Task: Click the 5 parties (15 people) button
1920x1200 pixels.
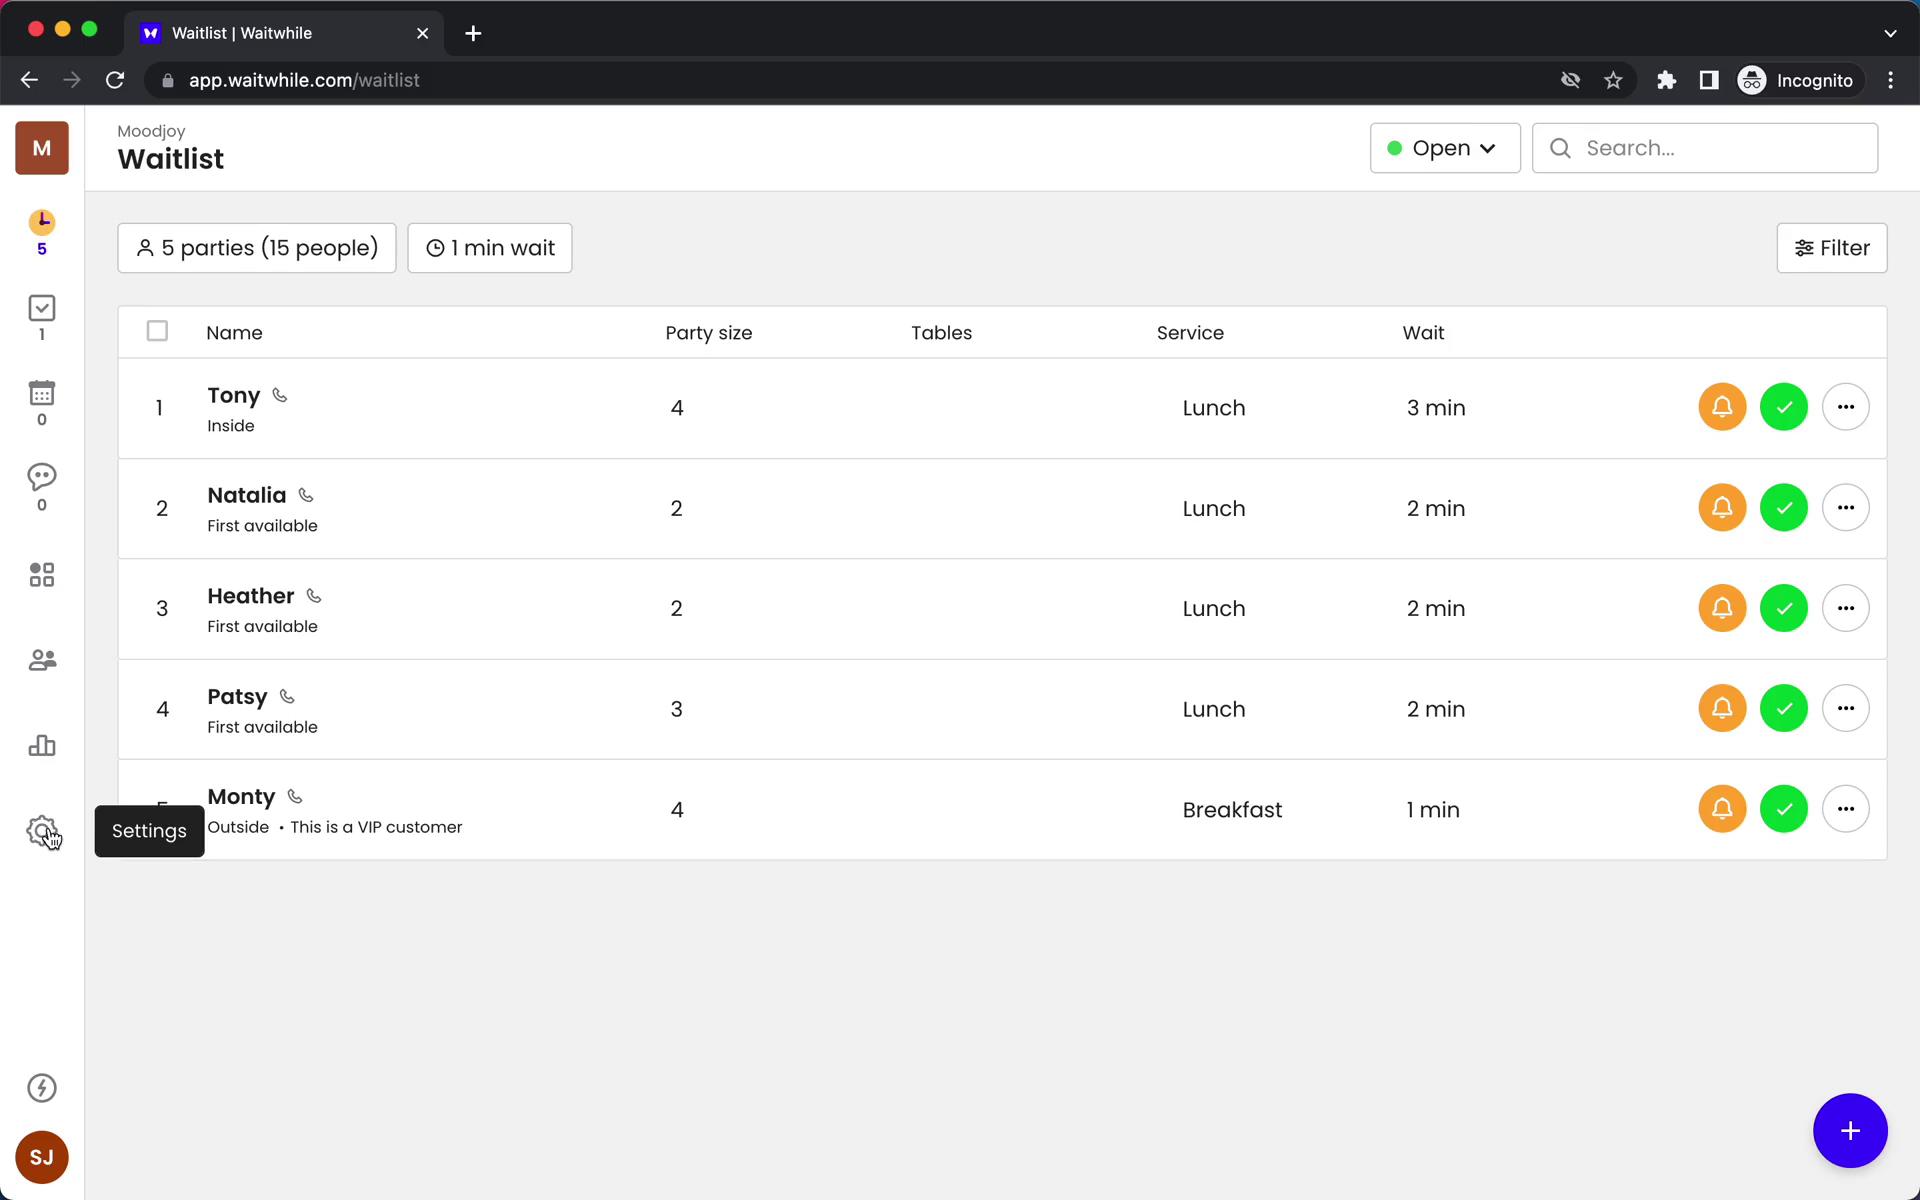Action: [257, 248]
